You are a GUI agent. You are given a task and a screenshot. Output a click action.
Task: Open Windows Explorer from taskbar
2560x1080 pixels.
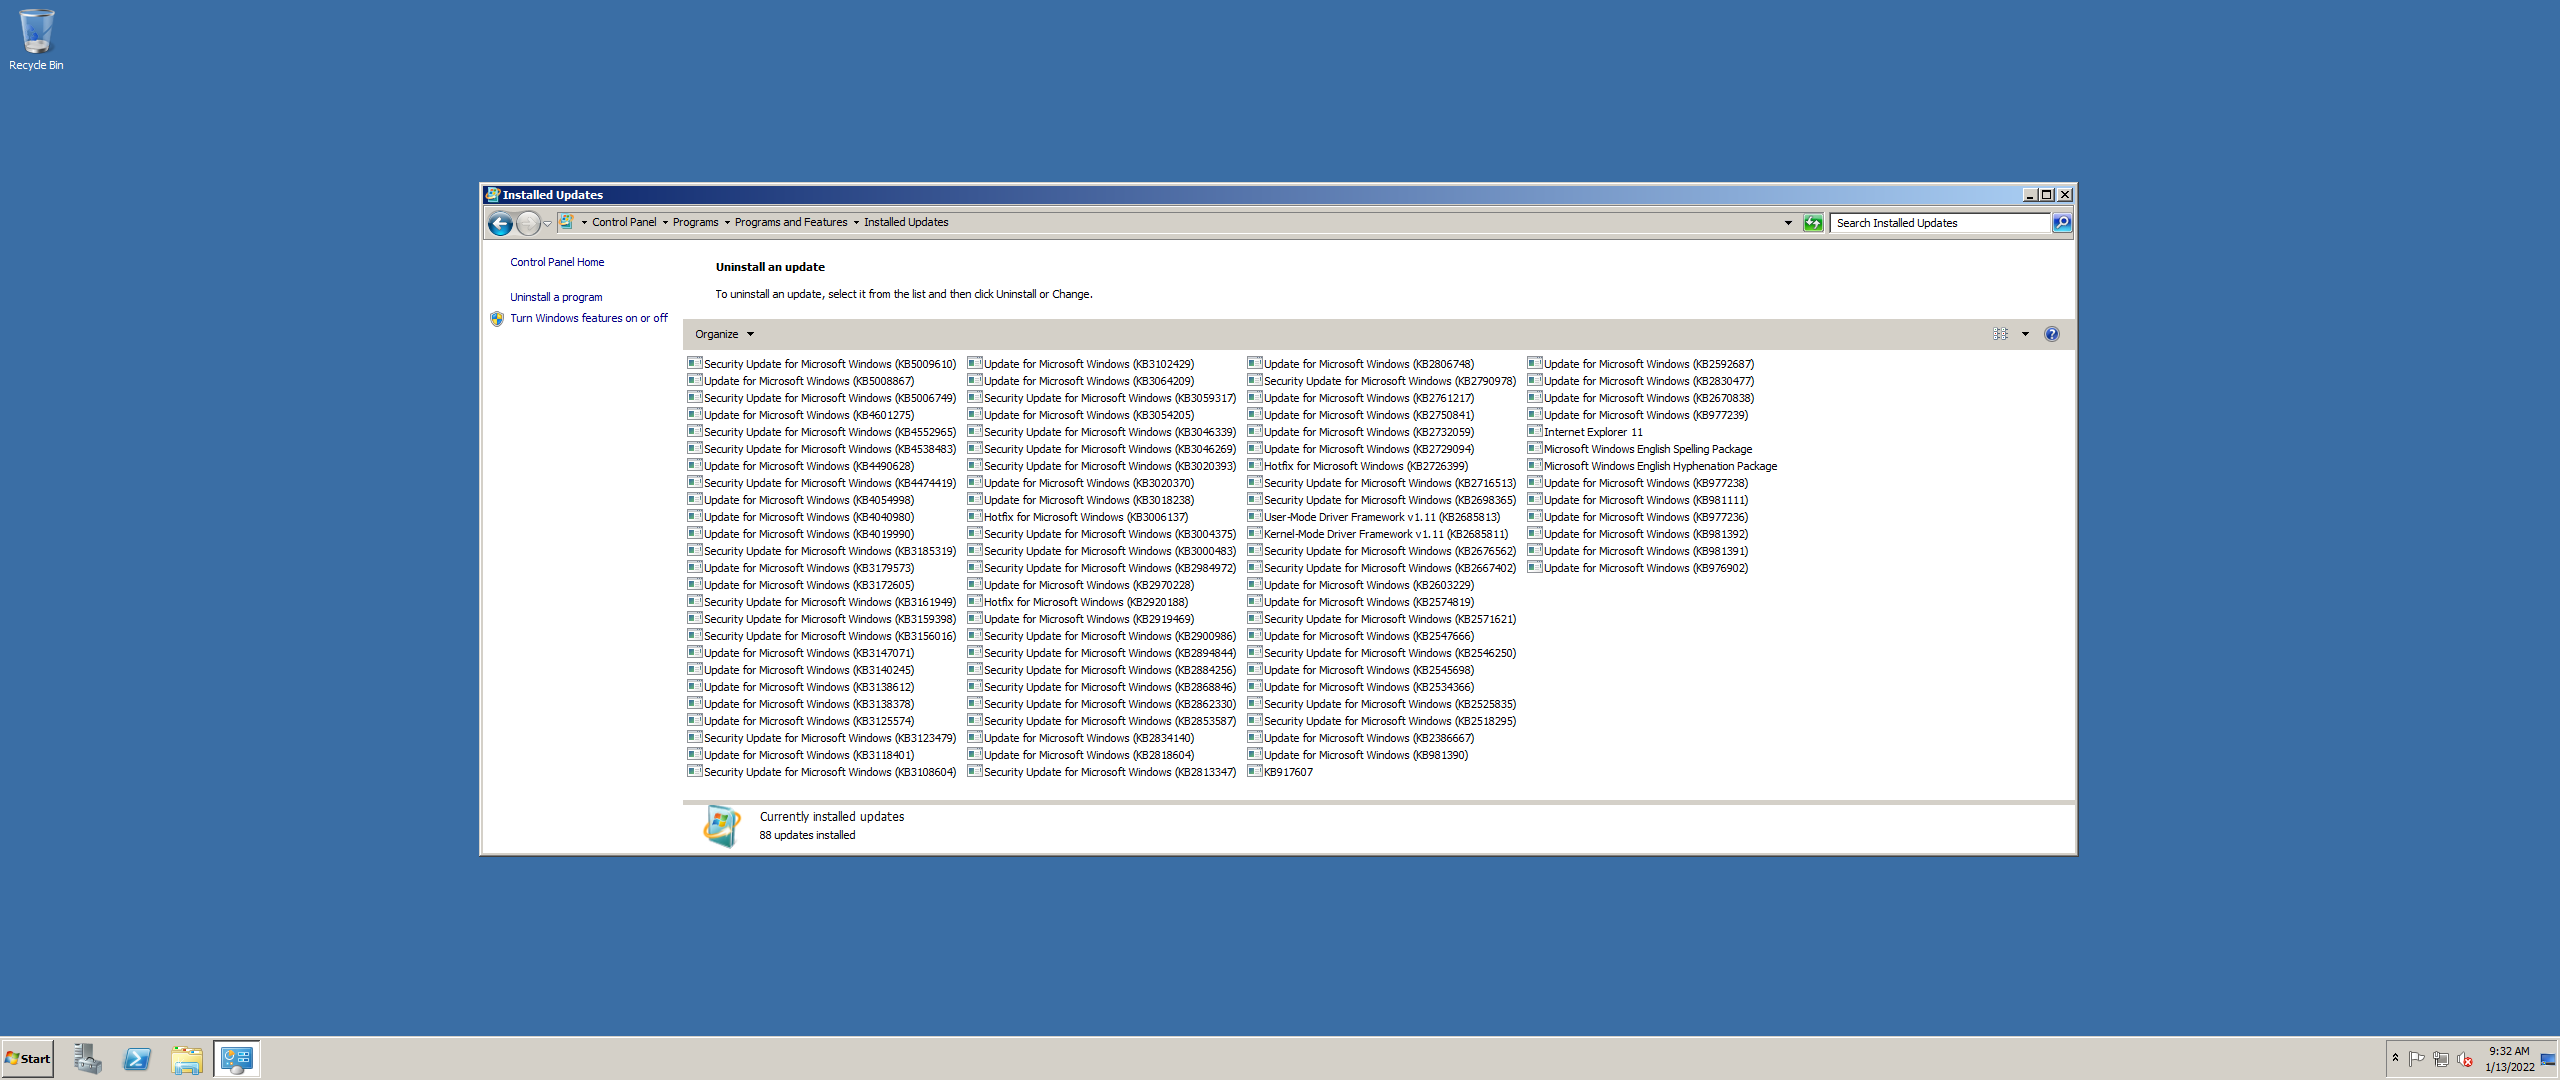pyautogui.click(x=187, y=1059)
